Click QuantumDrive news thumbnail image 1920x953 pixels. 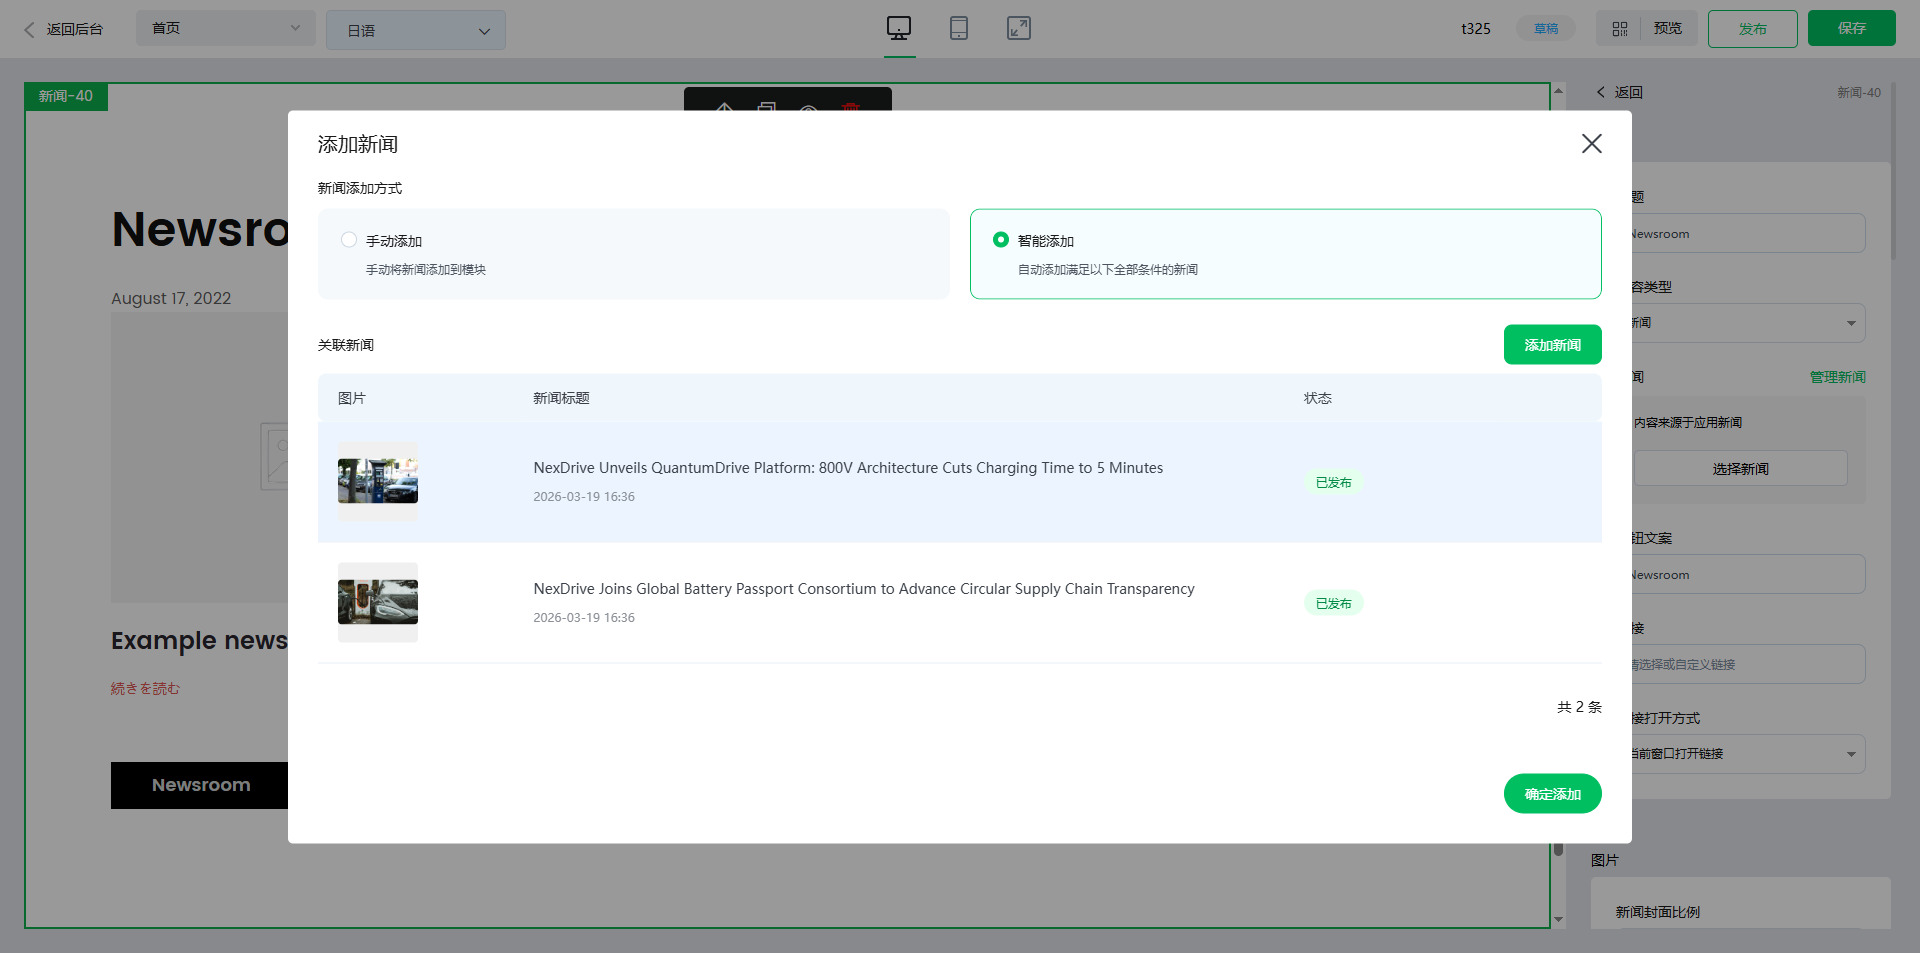(378, 481)
